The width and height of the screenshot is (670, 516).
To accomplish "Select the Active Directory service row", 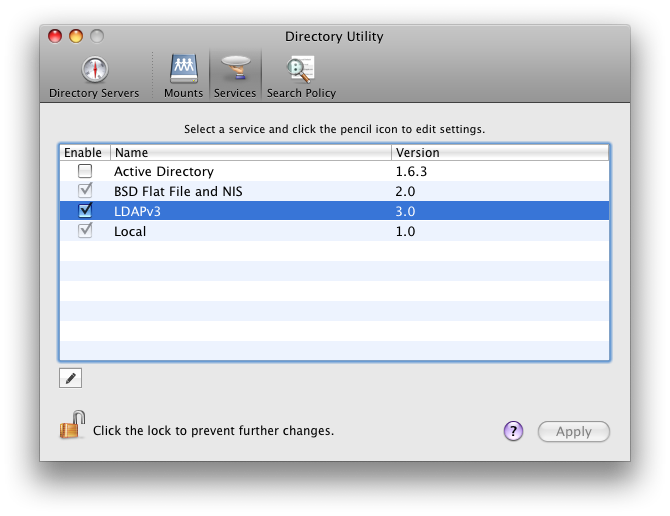I will click(x=250, y=172).
